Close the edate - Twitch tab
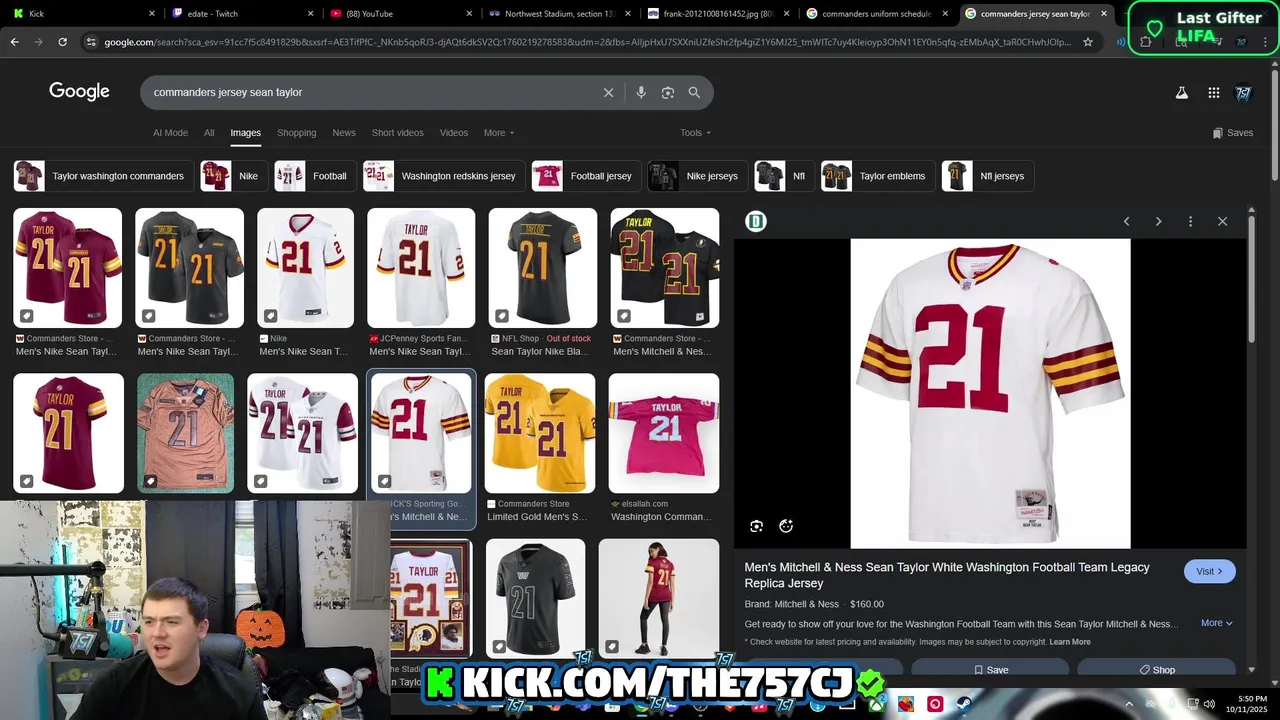The image size is (1280, 720). pyautogui.click(x=310, y=14)
